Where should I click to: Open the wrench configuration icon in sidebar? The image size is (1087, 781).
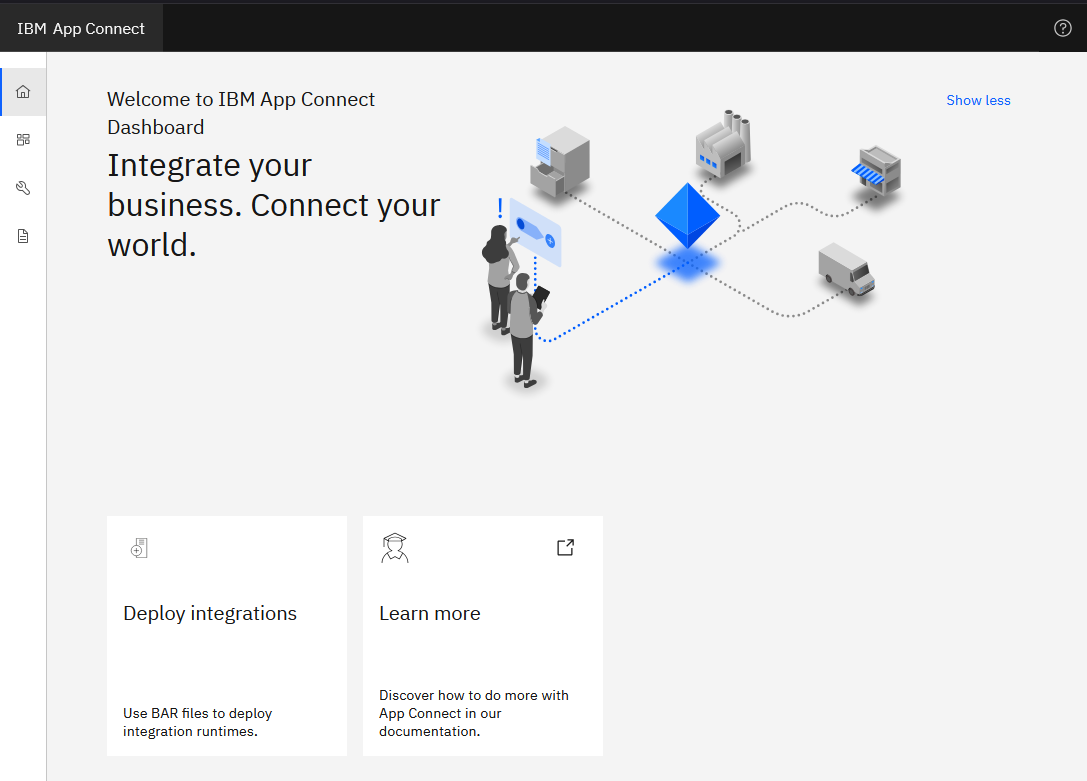point(23,188)
